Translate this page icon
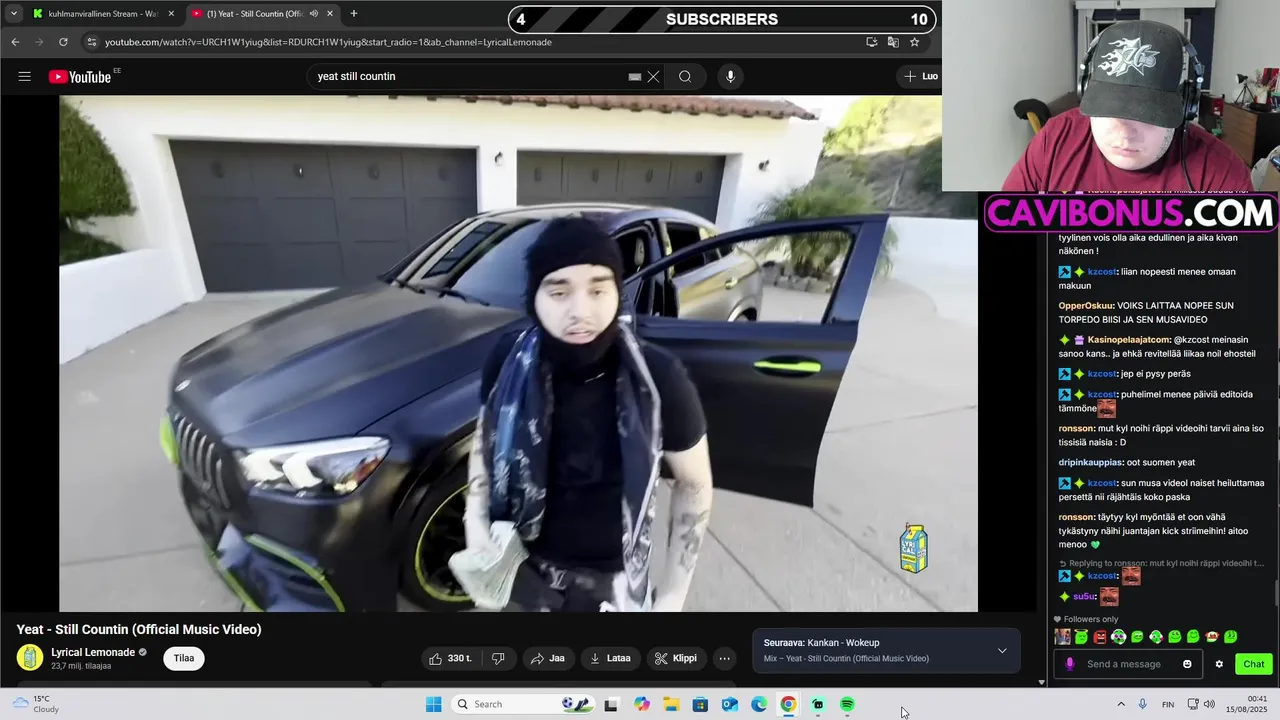The height and width of the screenshot is (720, 1280). tap(893, 42)
